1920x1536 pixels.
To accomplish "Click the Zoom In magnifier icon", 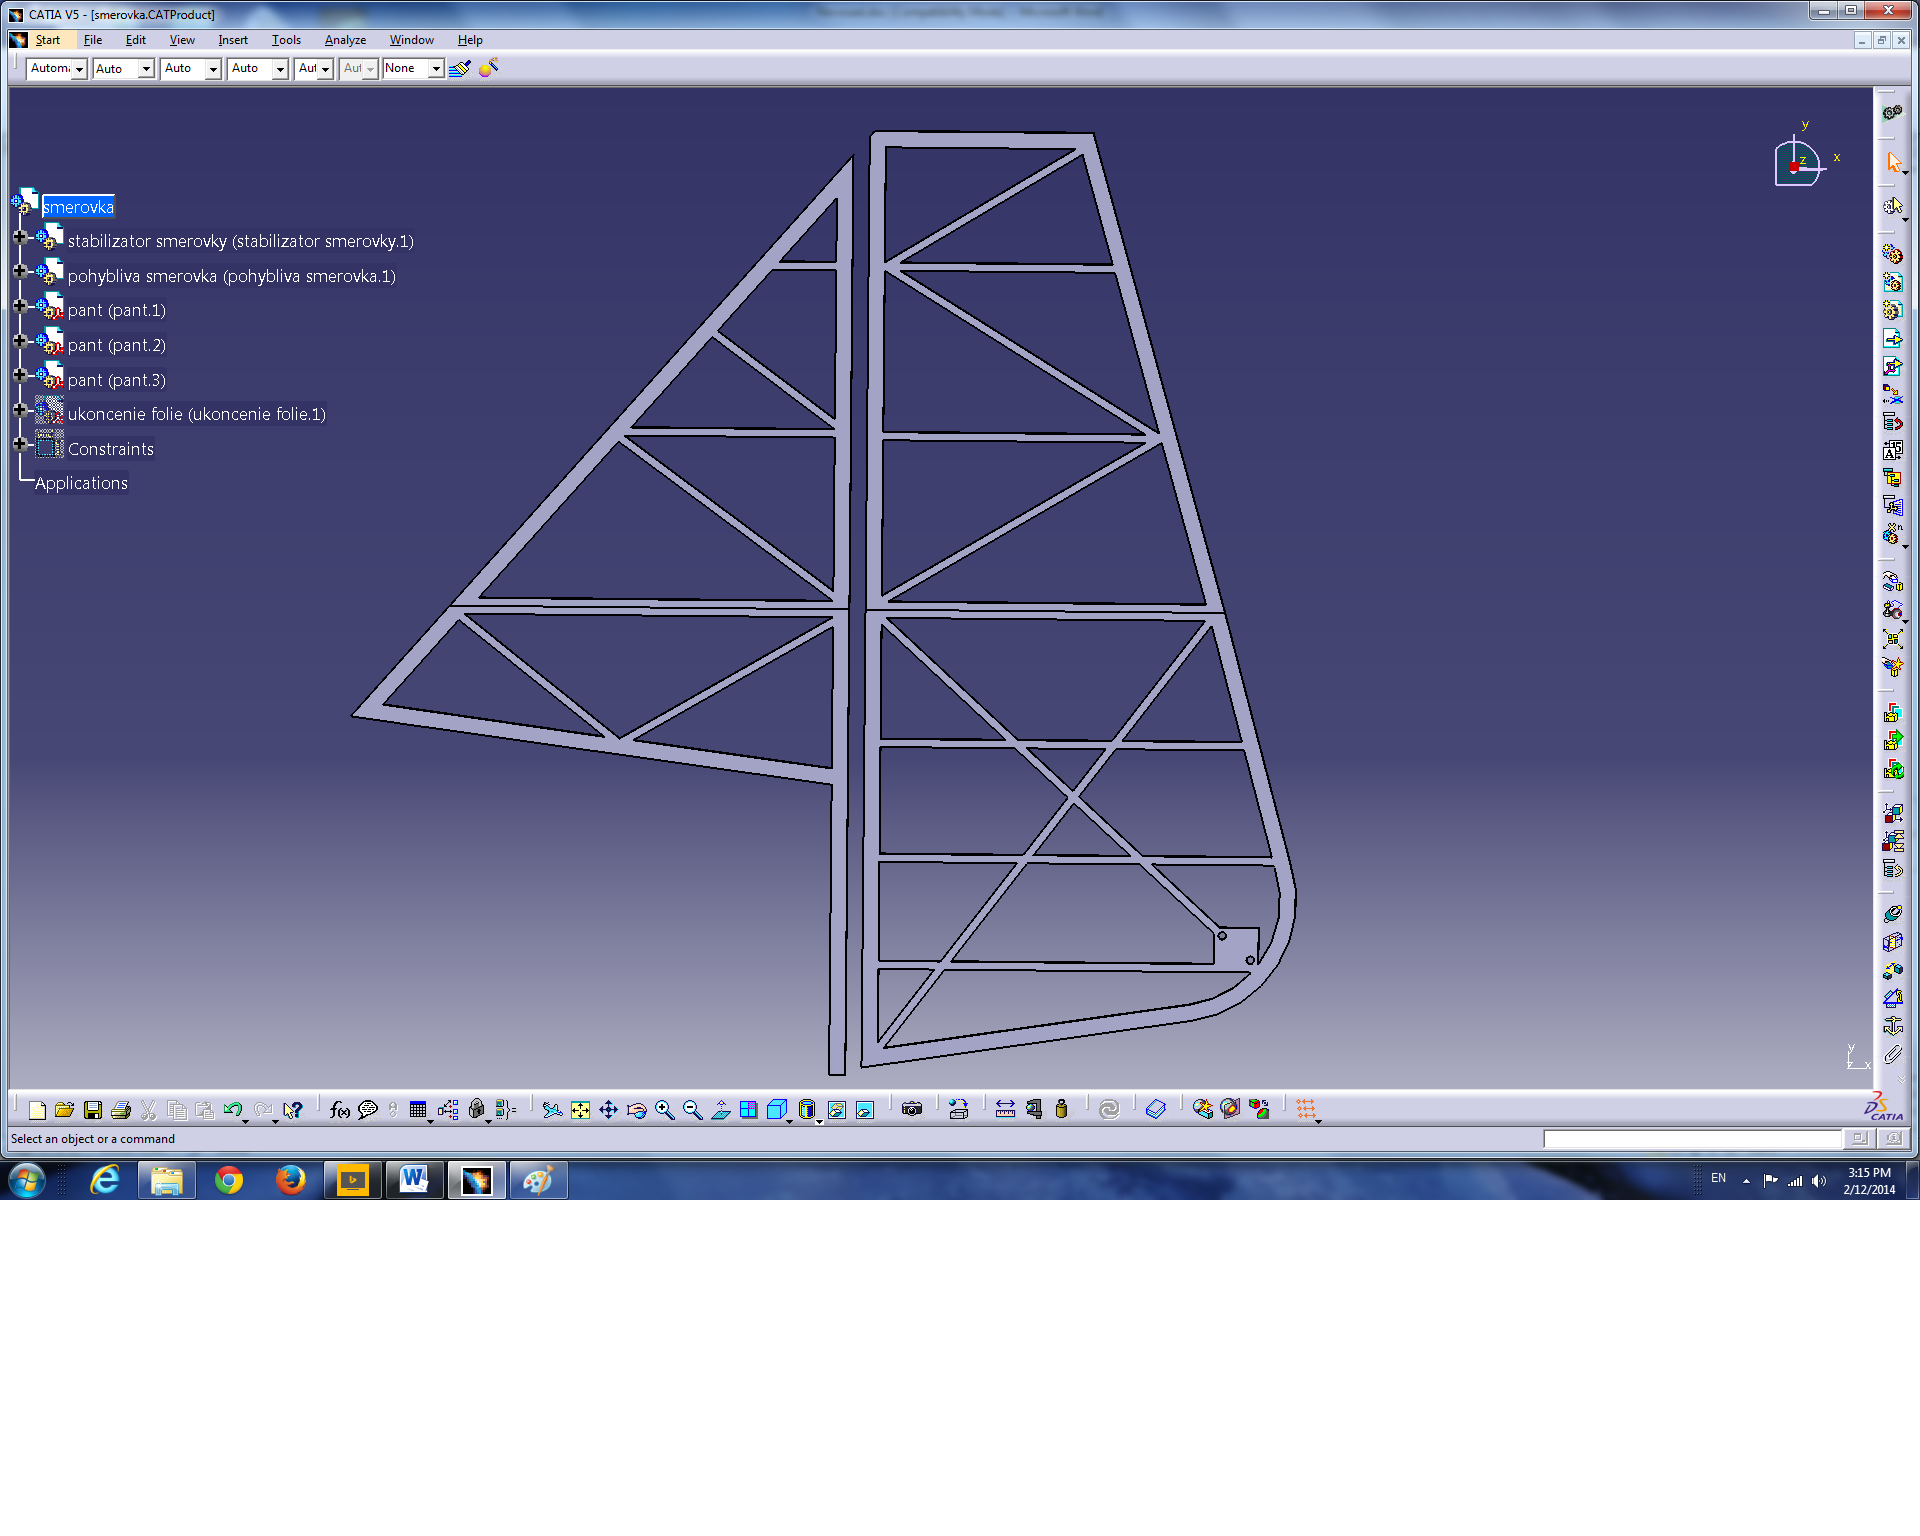I will 664,1110.
